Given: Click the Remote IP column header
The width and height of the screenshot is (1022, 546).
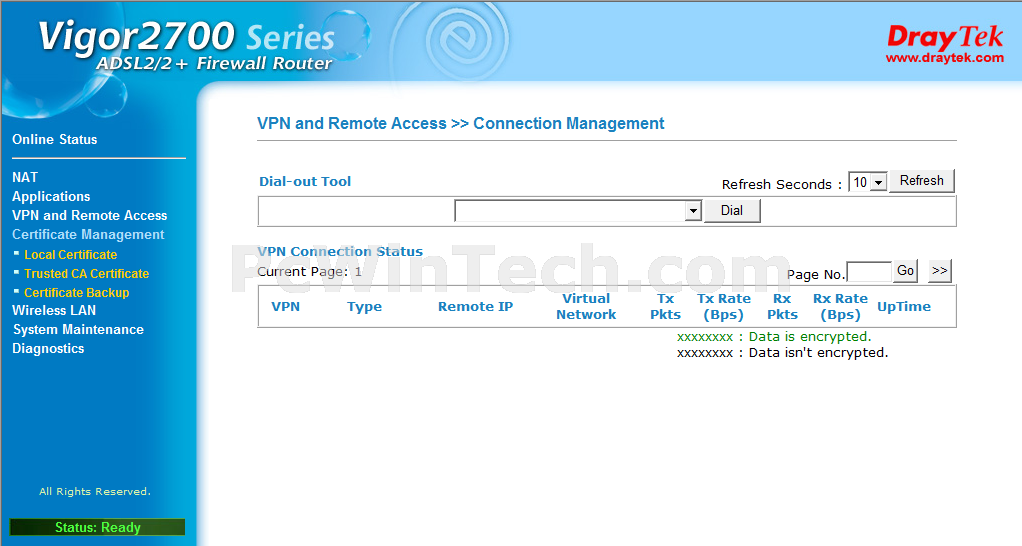Looking at the screenshot, I should tap(475, 306).
